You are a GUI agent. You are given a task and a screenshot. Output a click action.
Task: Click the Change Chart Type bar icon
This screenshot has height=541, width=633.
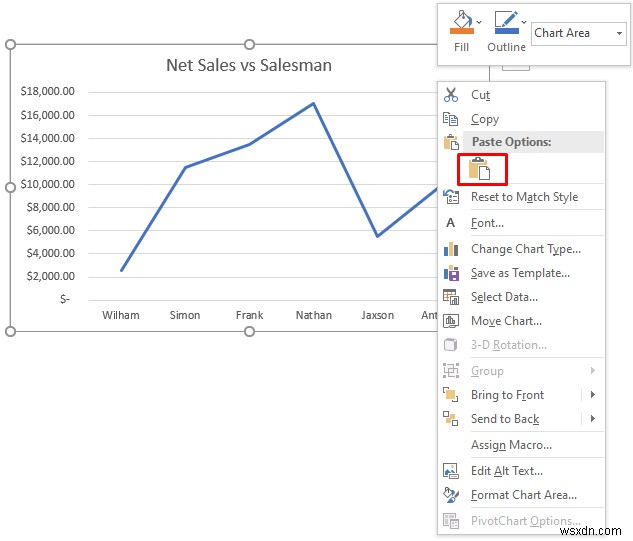pyautogui.click(x=451, y=249)
